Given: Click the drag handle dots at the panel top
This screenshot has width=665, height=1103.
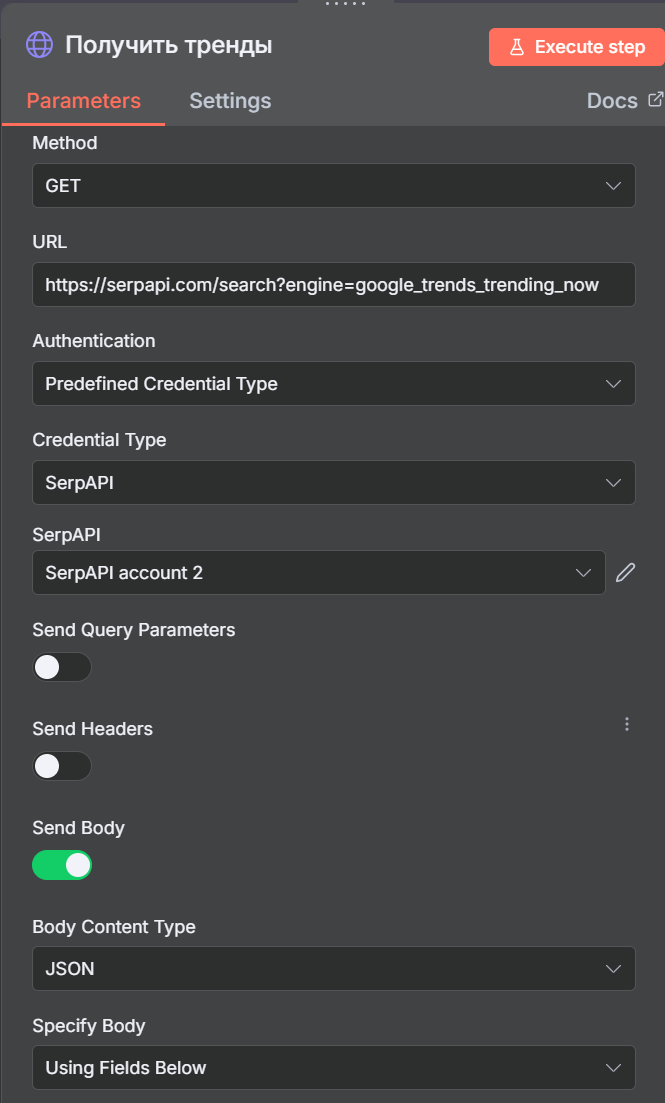Looking at the screenshot, I should point(345,4).
